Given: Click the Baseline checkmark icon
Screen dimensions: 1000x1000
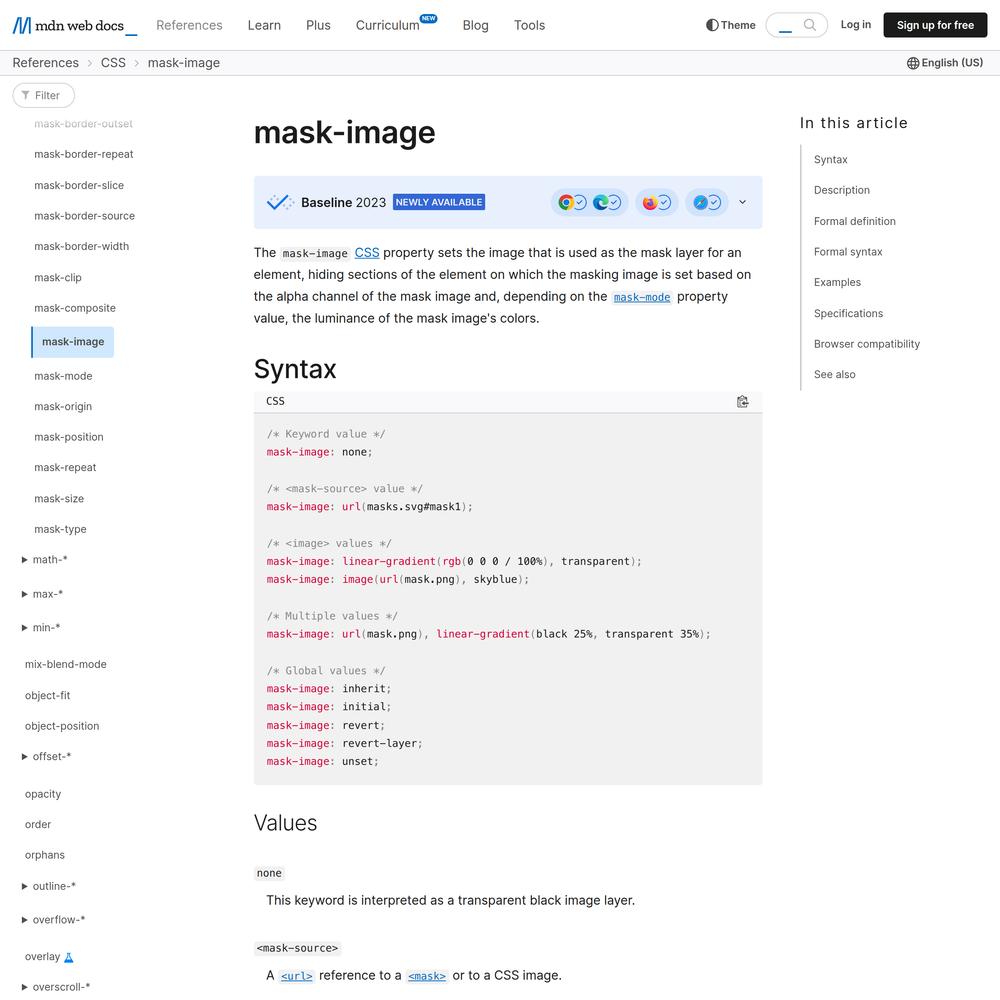Looking at the screenshot, I should click(280, 202).
